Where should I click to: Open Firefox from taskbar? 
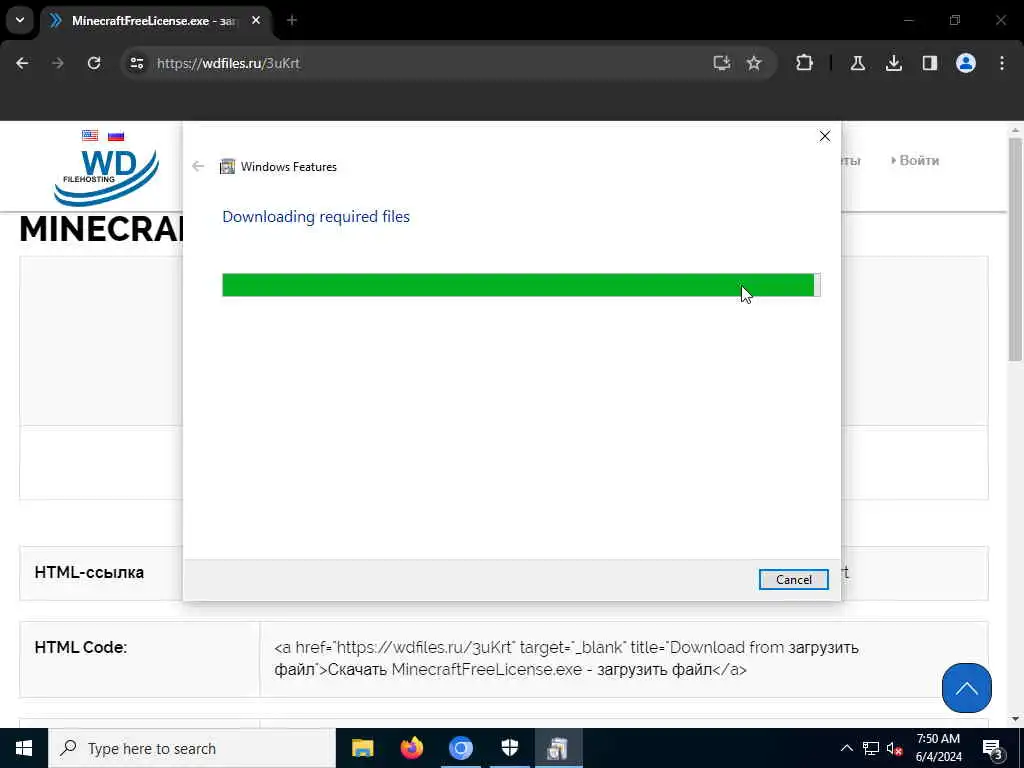click(411, 748)
